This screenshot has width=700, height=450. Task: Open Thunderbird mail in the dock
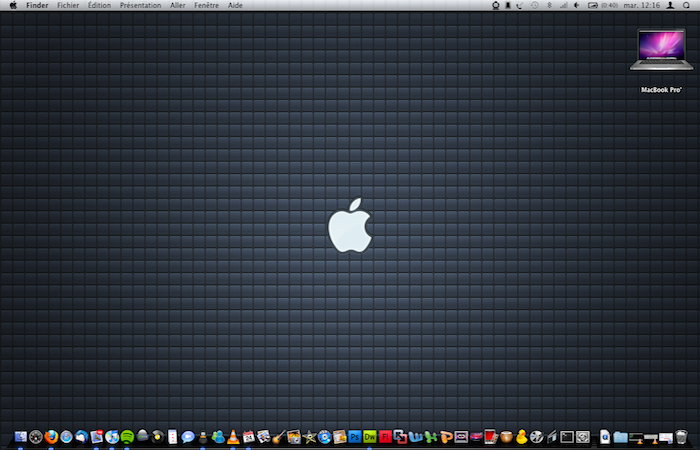81,437
